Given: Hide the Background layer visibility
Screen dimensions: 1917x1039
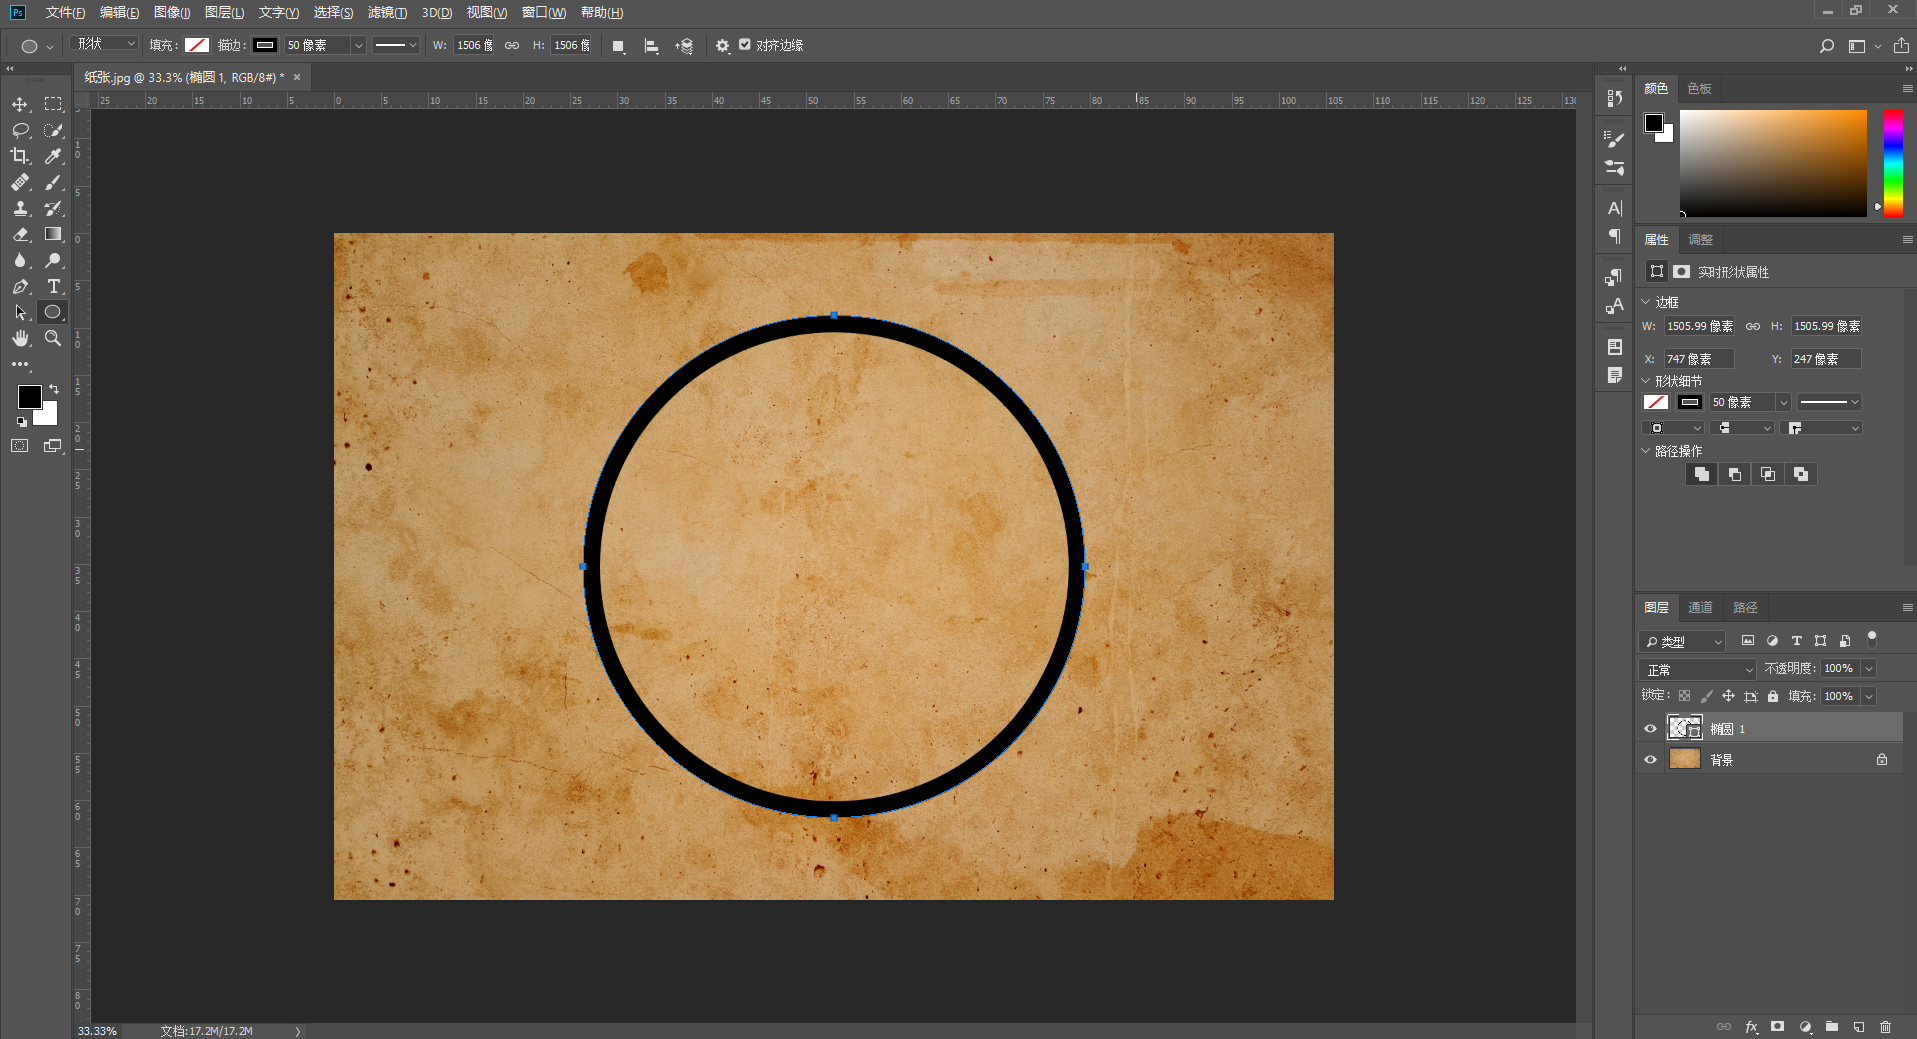Looking at the screenshot, I should click(1650, 760).
